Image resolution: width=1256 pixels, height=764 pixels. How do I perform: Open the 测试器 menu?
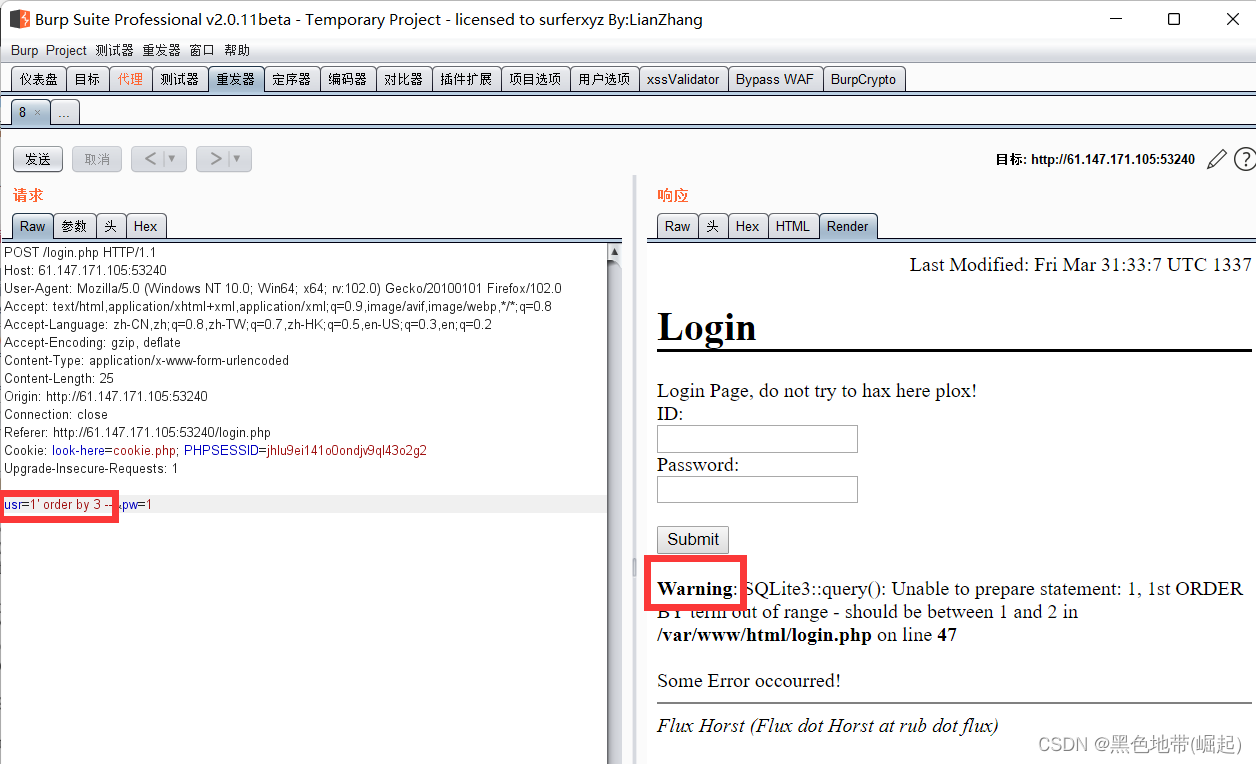point(114,50)
